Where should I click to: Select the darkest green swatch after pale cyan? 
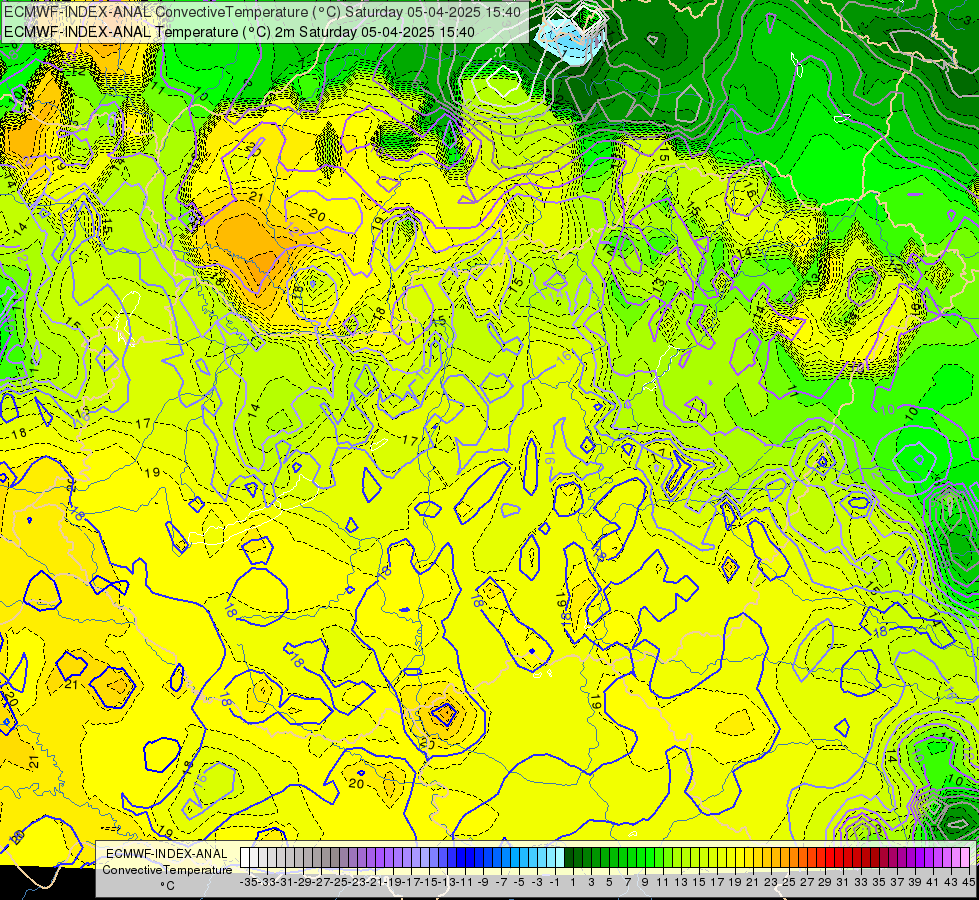point(569,858)
